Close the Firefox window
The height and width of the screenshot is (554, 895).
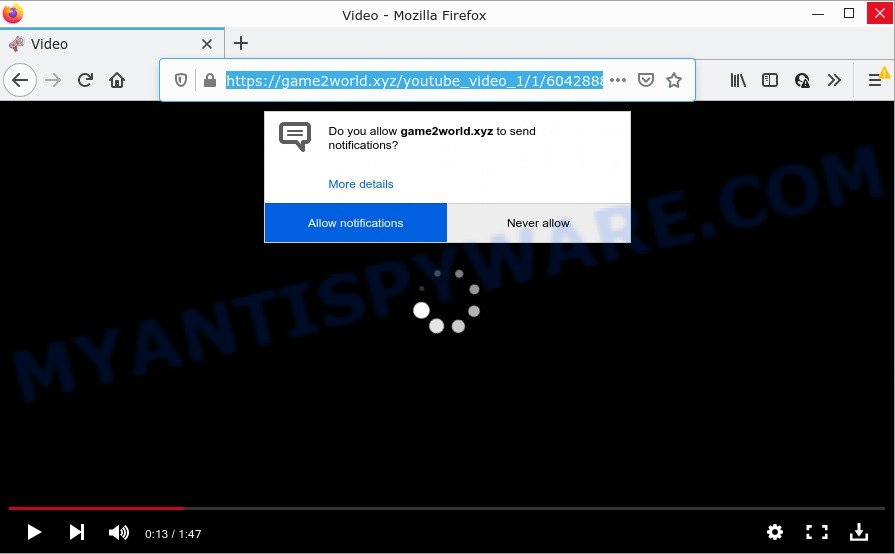880,13
